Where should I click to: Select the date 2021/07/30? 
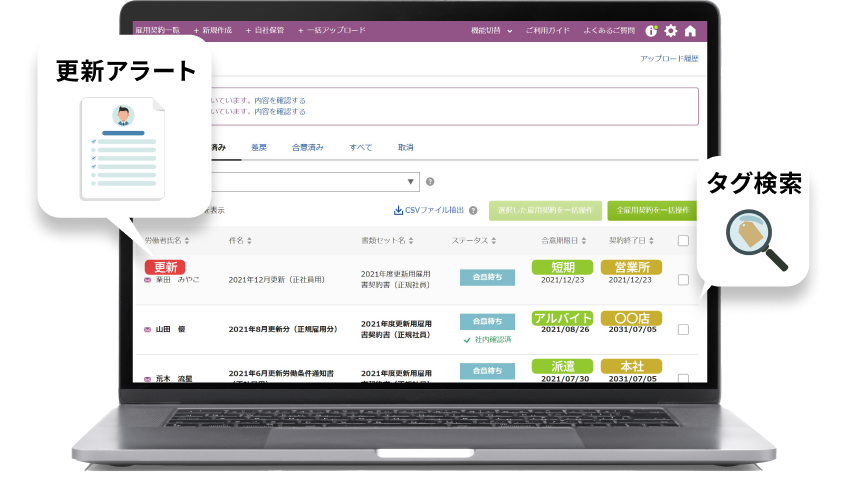(x=565, y=378)
